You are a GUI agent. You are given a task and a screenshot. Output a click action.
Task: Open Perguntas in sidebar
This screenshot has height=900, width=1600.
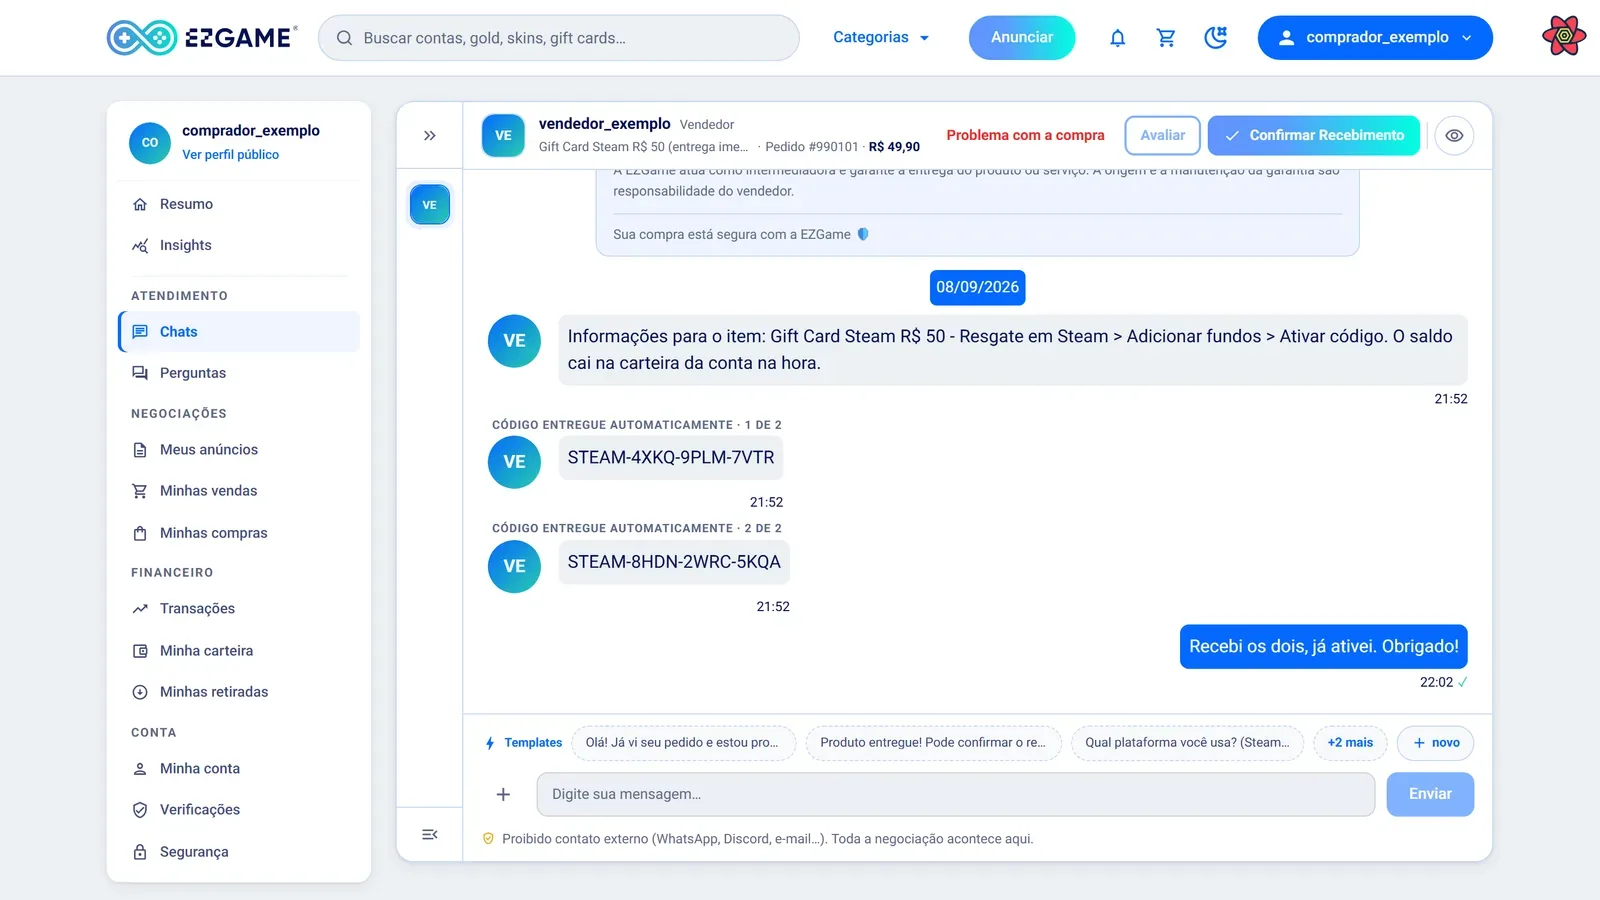239,373
